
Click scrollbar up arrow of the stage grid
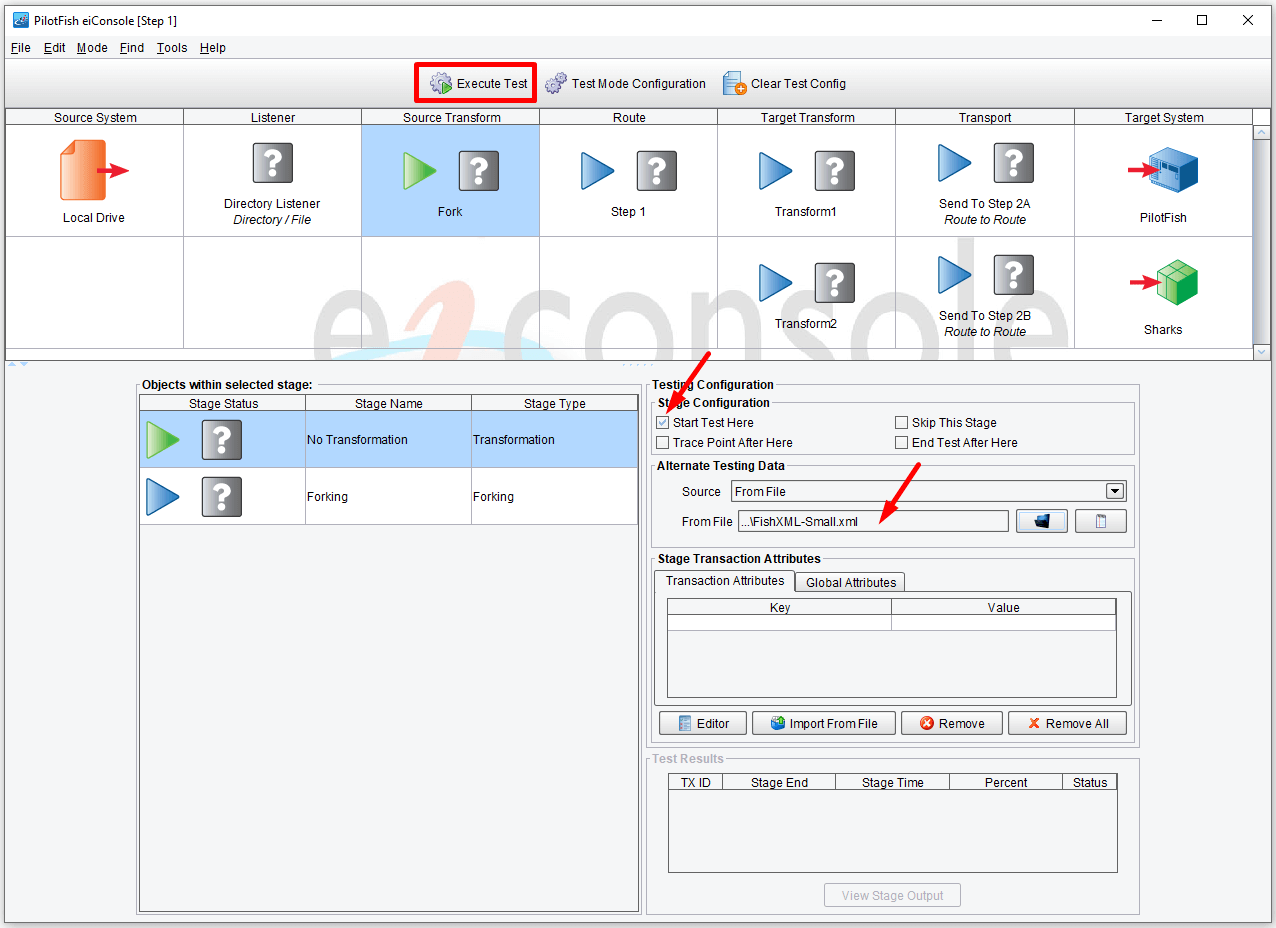click(x=1262, y=132)
